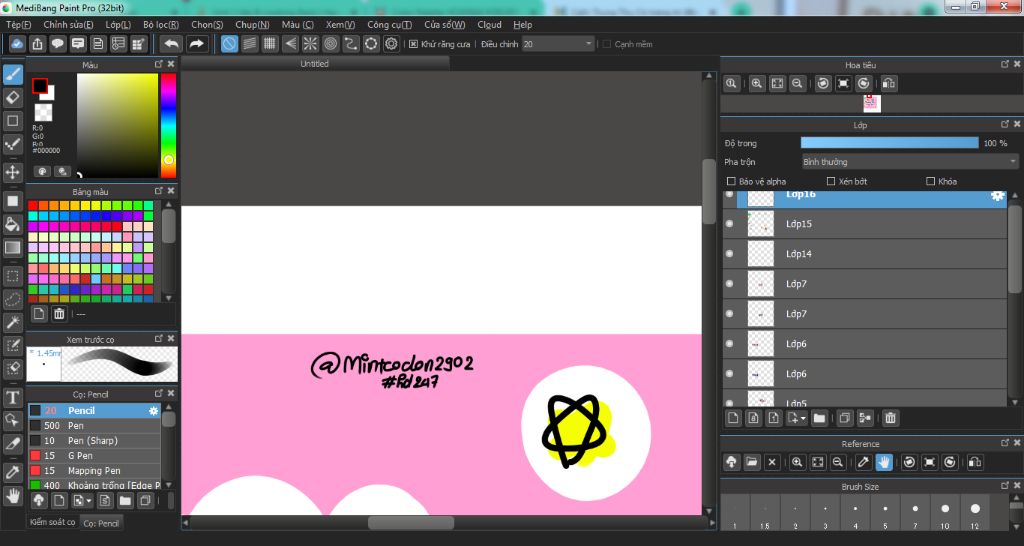Select the Lasso selection tool
This screenshot has width=1024, height=546.
pos(12,299)
